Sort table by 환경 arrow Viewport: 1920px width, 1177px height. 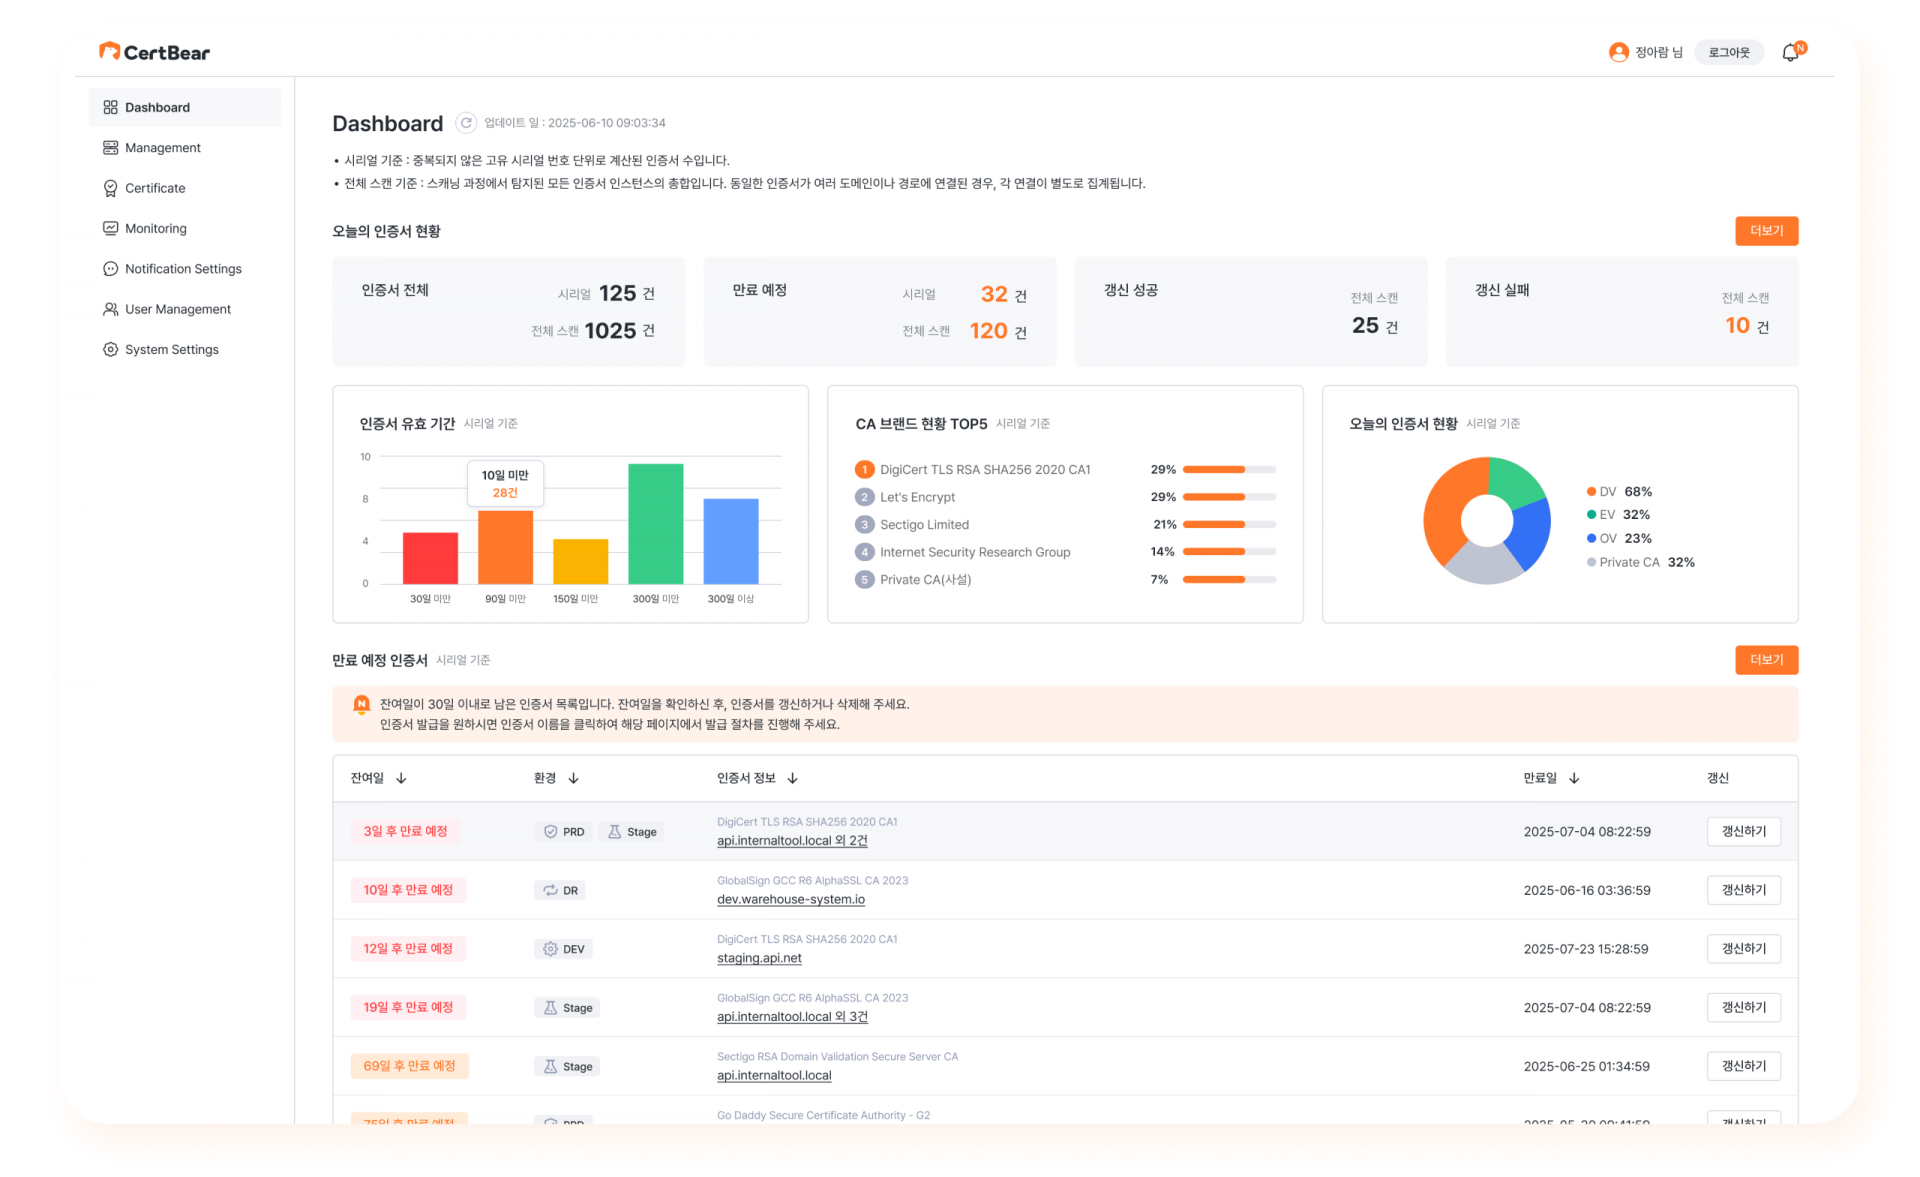(573, 778)
